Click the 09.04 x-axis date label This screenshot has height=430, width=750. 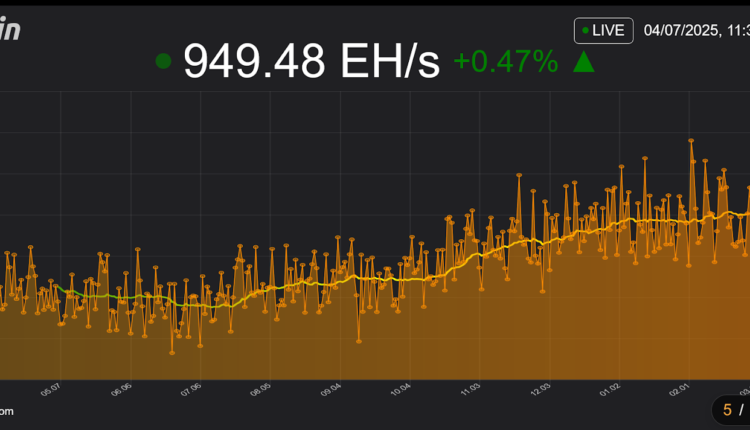click(x=330, y=389)
